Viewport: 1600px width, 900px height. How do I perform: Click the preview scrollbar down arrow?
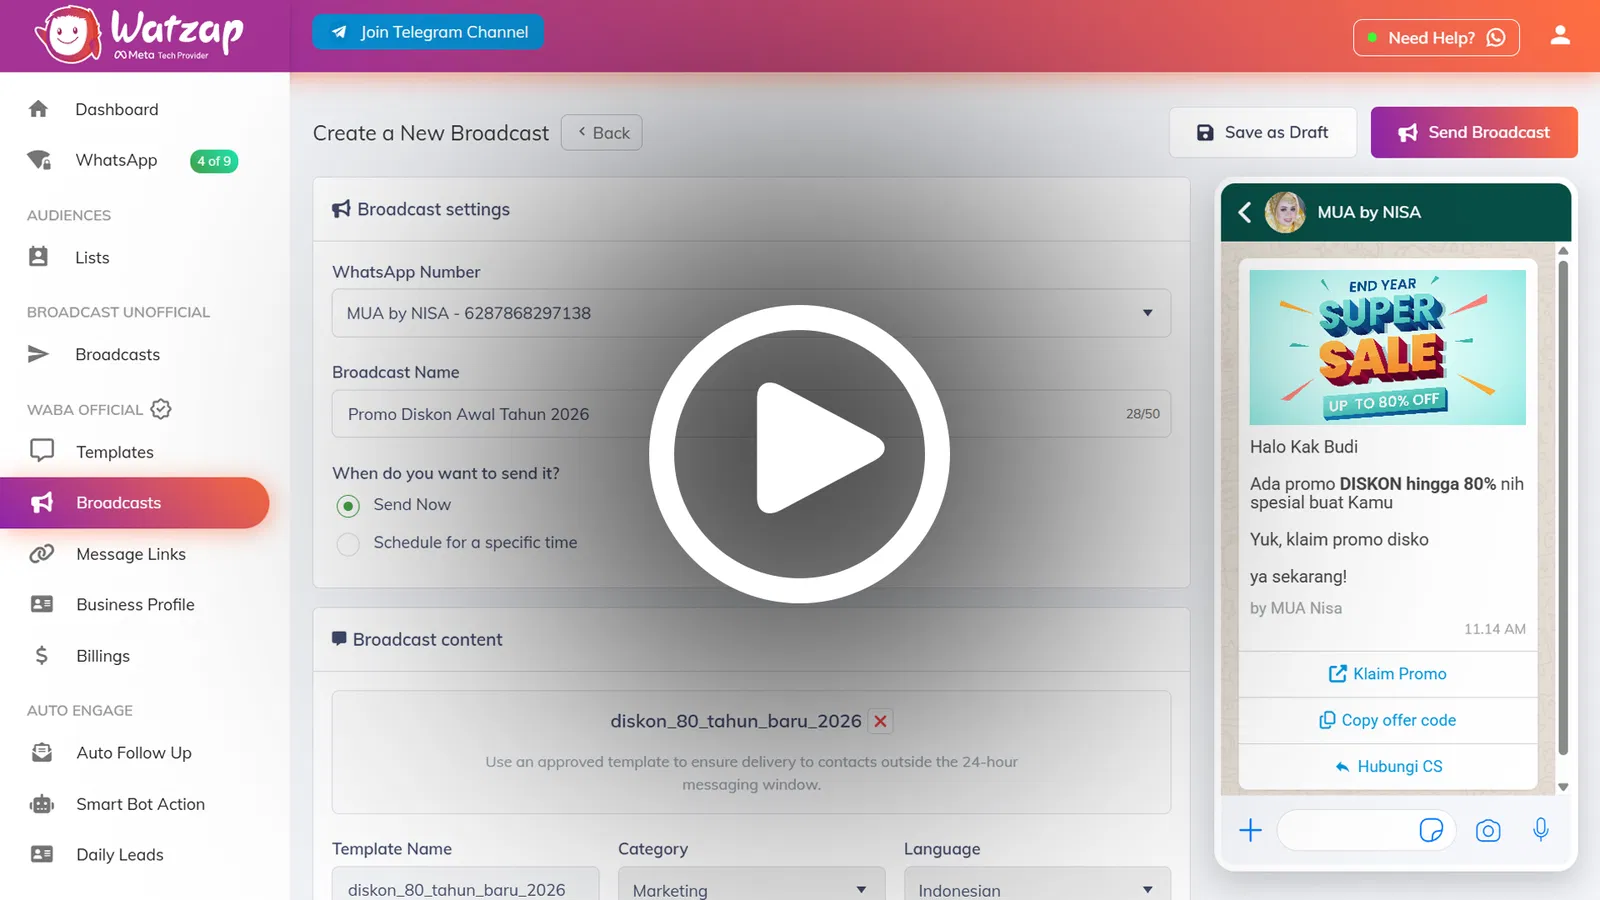coord(1563,787)
